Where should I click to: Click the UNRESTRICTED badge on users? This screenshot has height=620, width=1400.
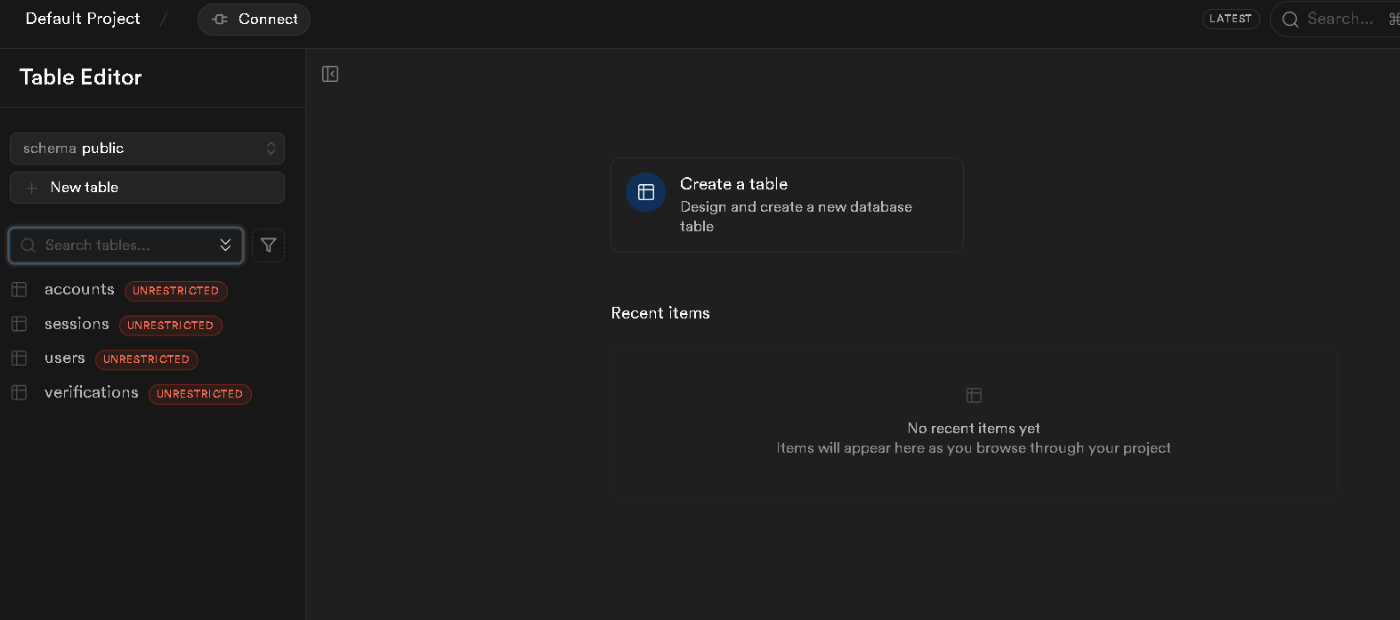tap(147, 359)
